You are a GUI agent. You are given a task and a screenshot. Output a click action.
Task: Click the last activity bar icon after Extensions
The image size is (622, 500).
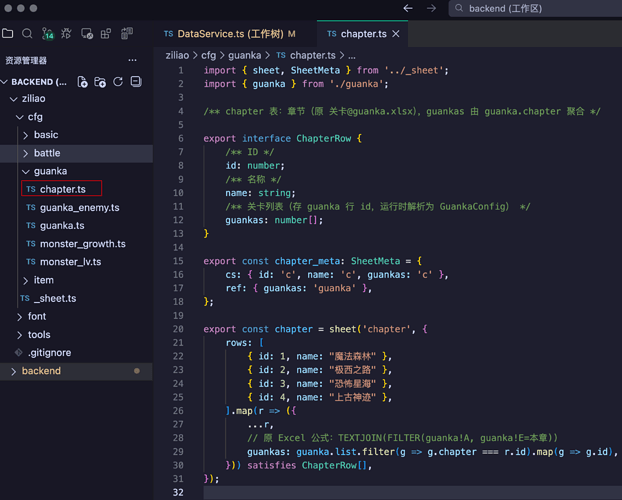click(127, 34)
